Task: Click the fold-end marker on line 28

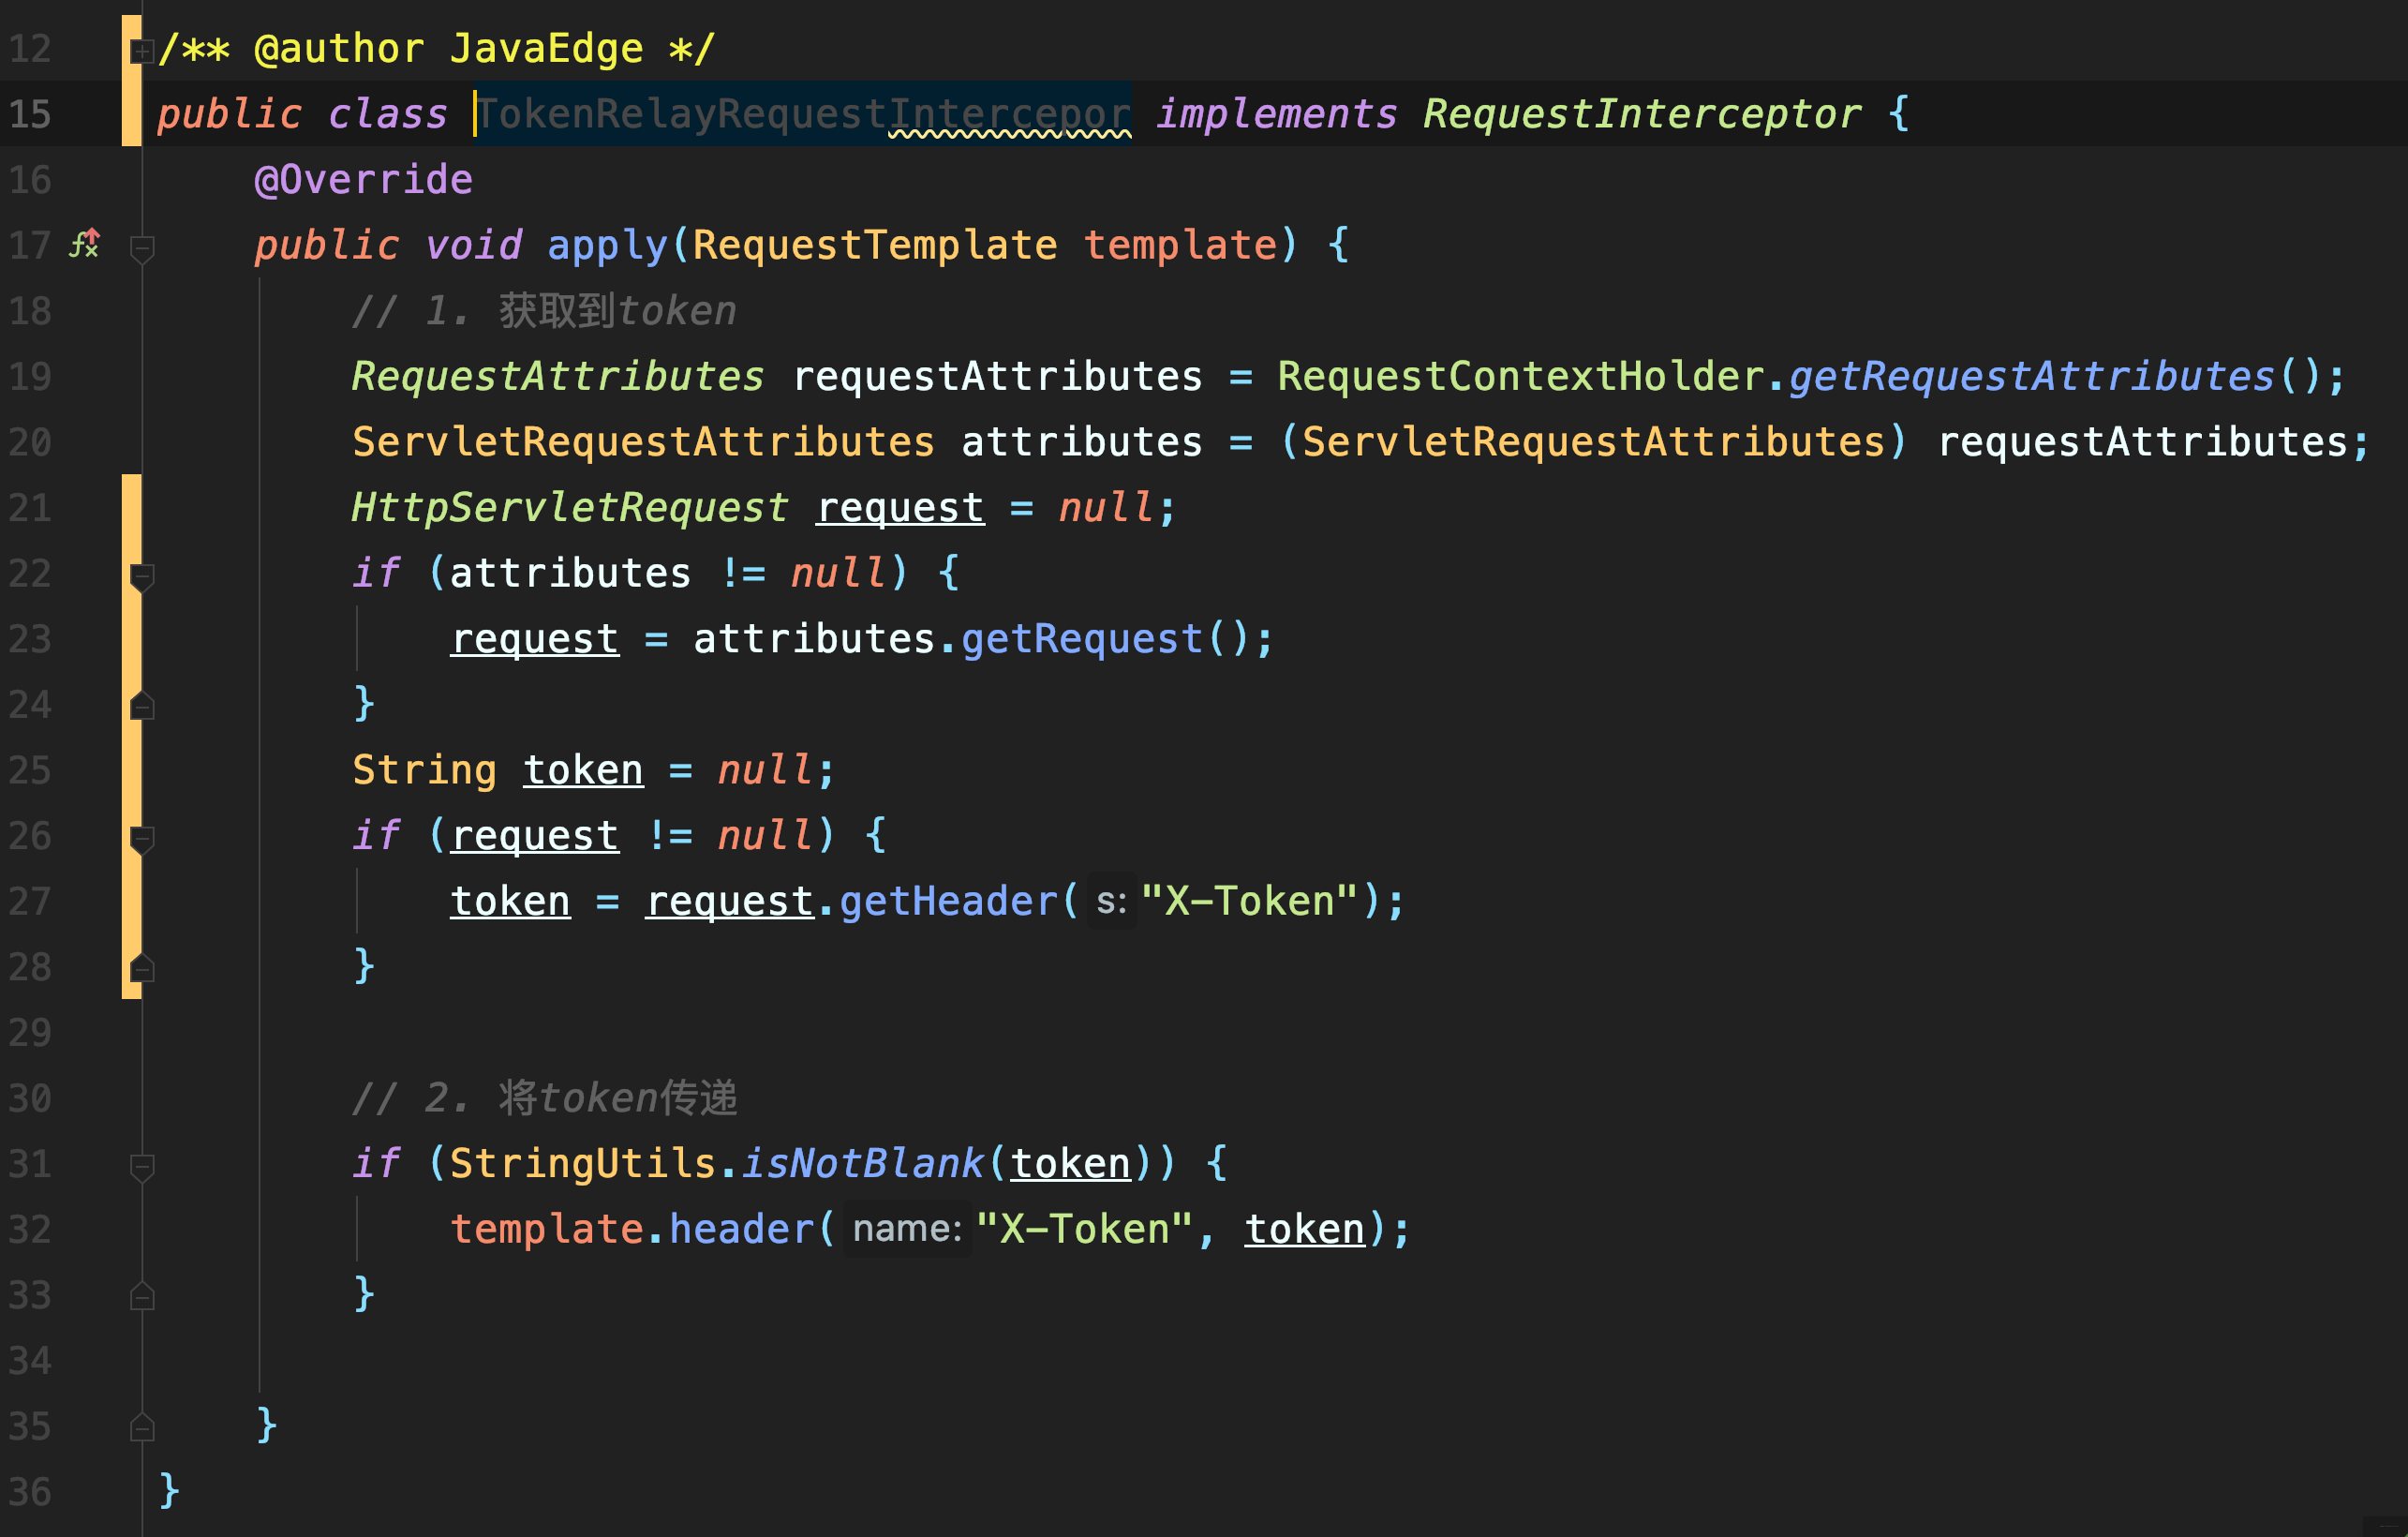Action: 142,968
